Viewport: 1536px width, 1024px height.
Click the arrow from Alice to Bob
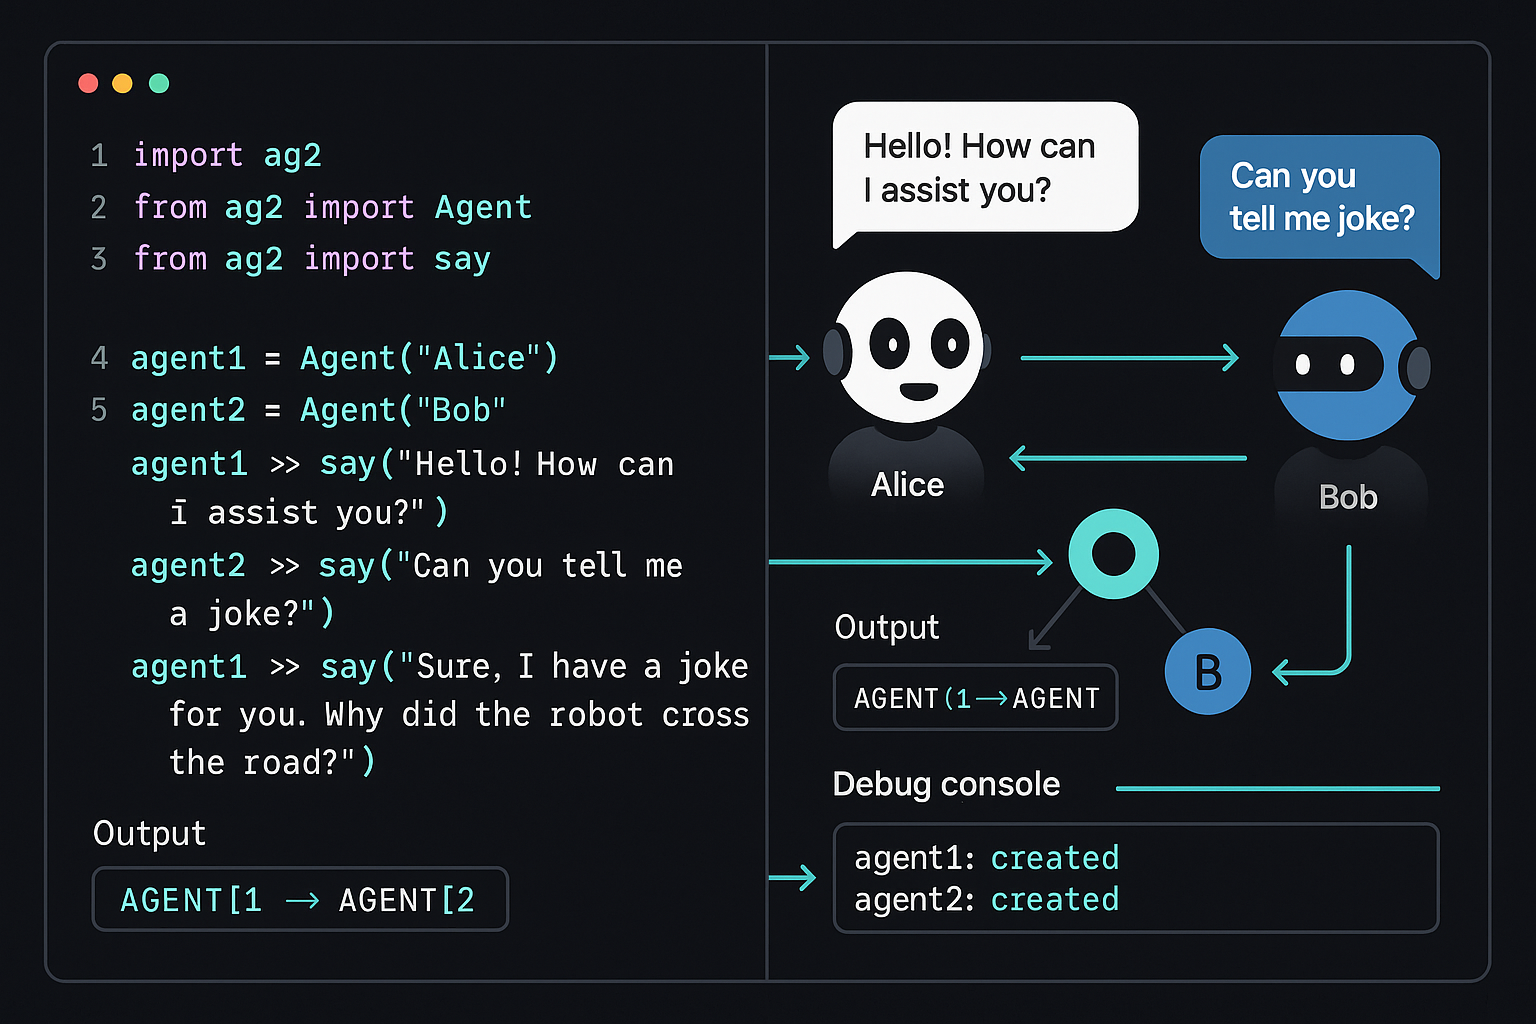click(x=1130, y=357)
